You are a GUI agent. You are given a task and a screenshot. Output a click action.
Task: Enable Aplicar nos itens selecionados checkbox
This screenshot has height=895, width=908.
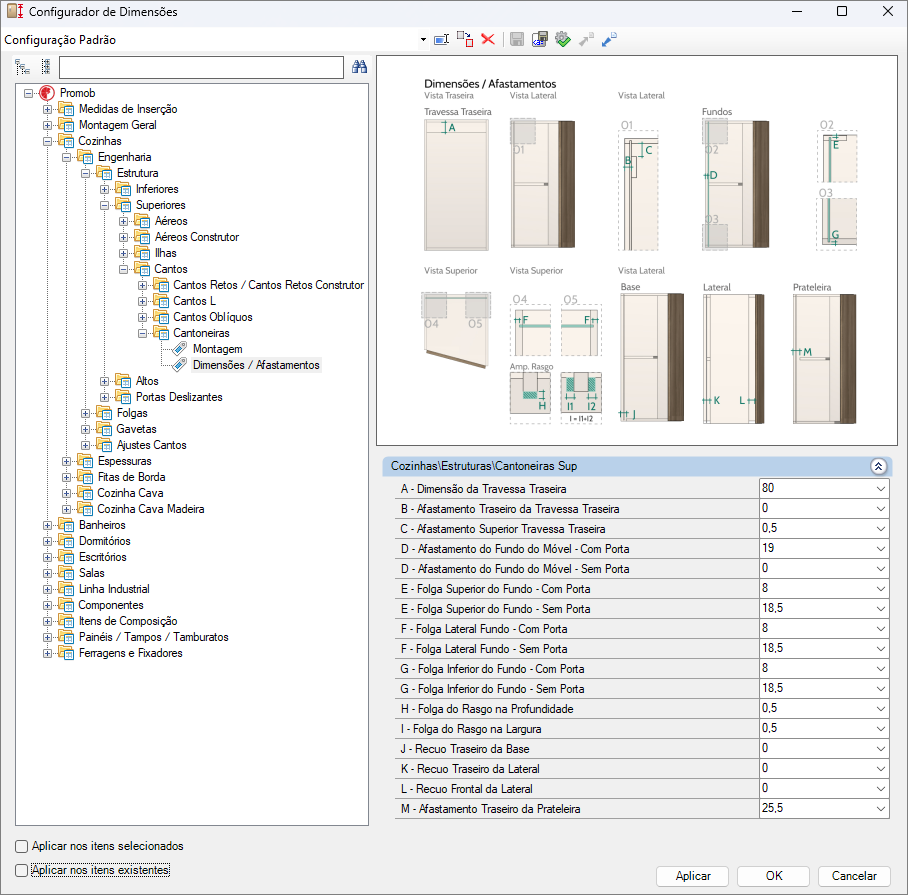click(x=21, y=846)
